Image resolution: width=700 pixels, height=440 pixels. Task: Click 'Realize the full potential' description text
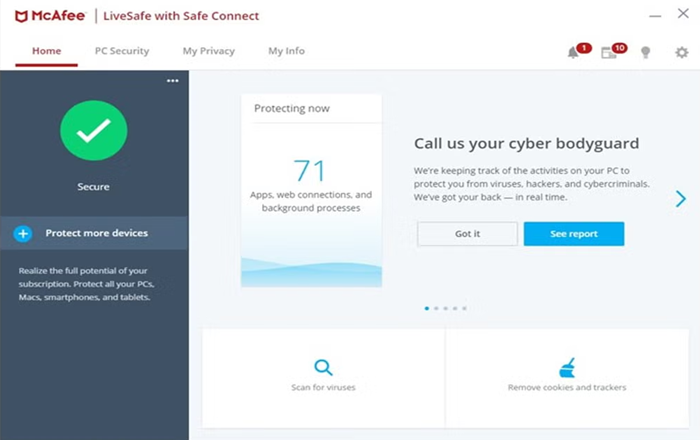coord(86,284)
